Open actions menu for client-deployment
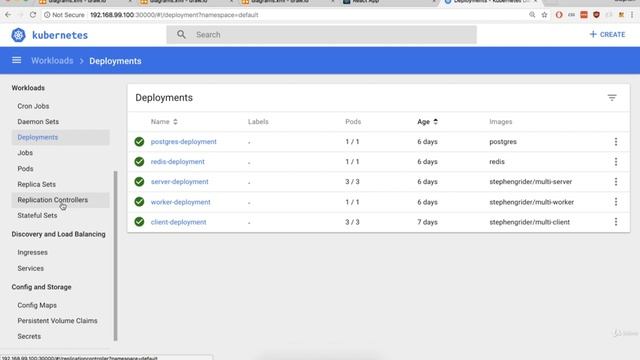Screen dimensions: 640x360 (616, 222)
